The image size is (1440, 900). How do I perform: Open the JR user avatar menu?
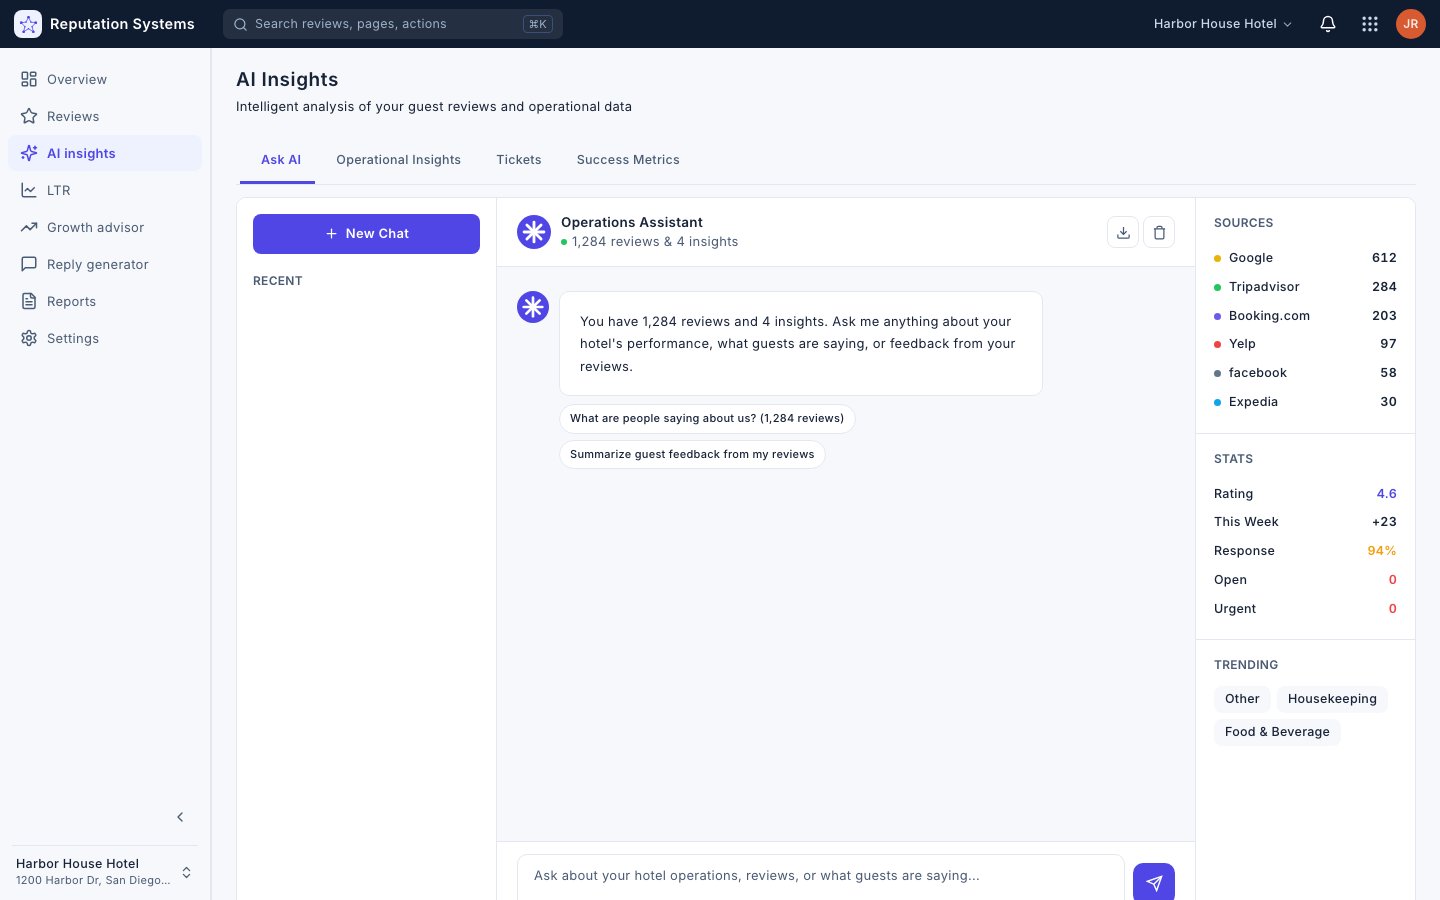coord(1411,24)
